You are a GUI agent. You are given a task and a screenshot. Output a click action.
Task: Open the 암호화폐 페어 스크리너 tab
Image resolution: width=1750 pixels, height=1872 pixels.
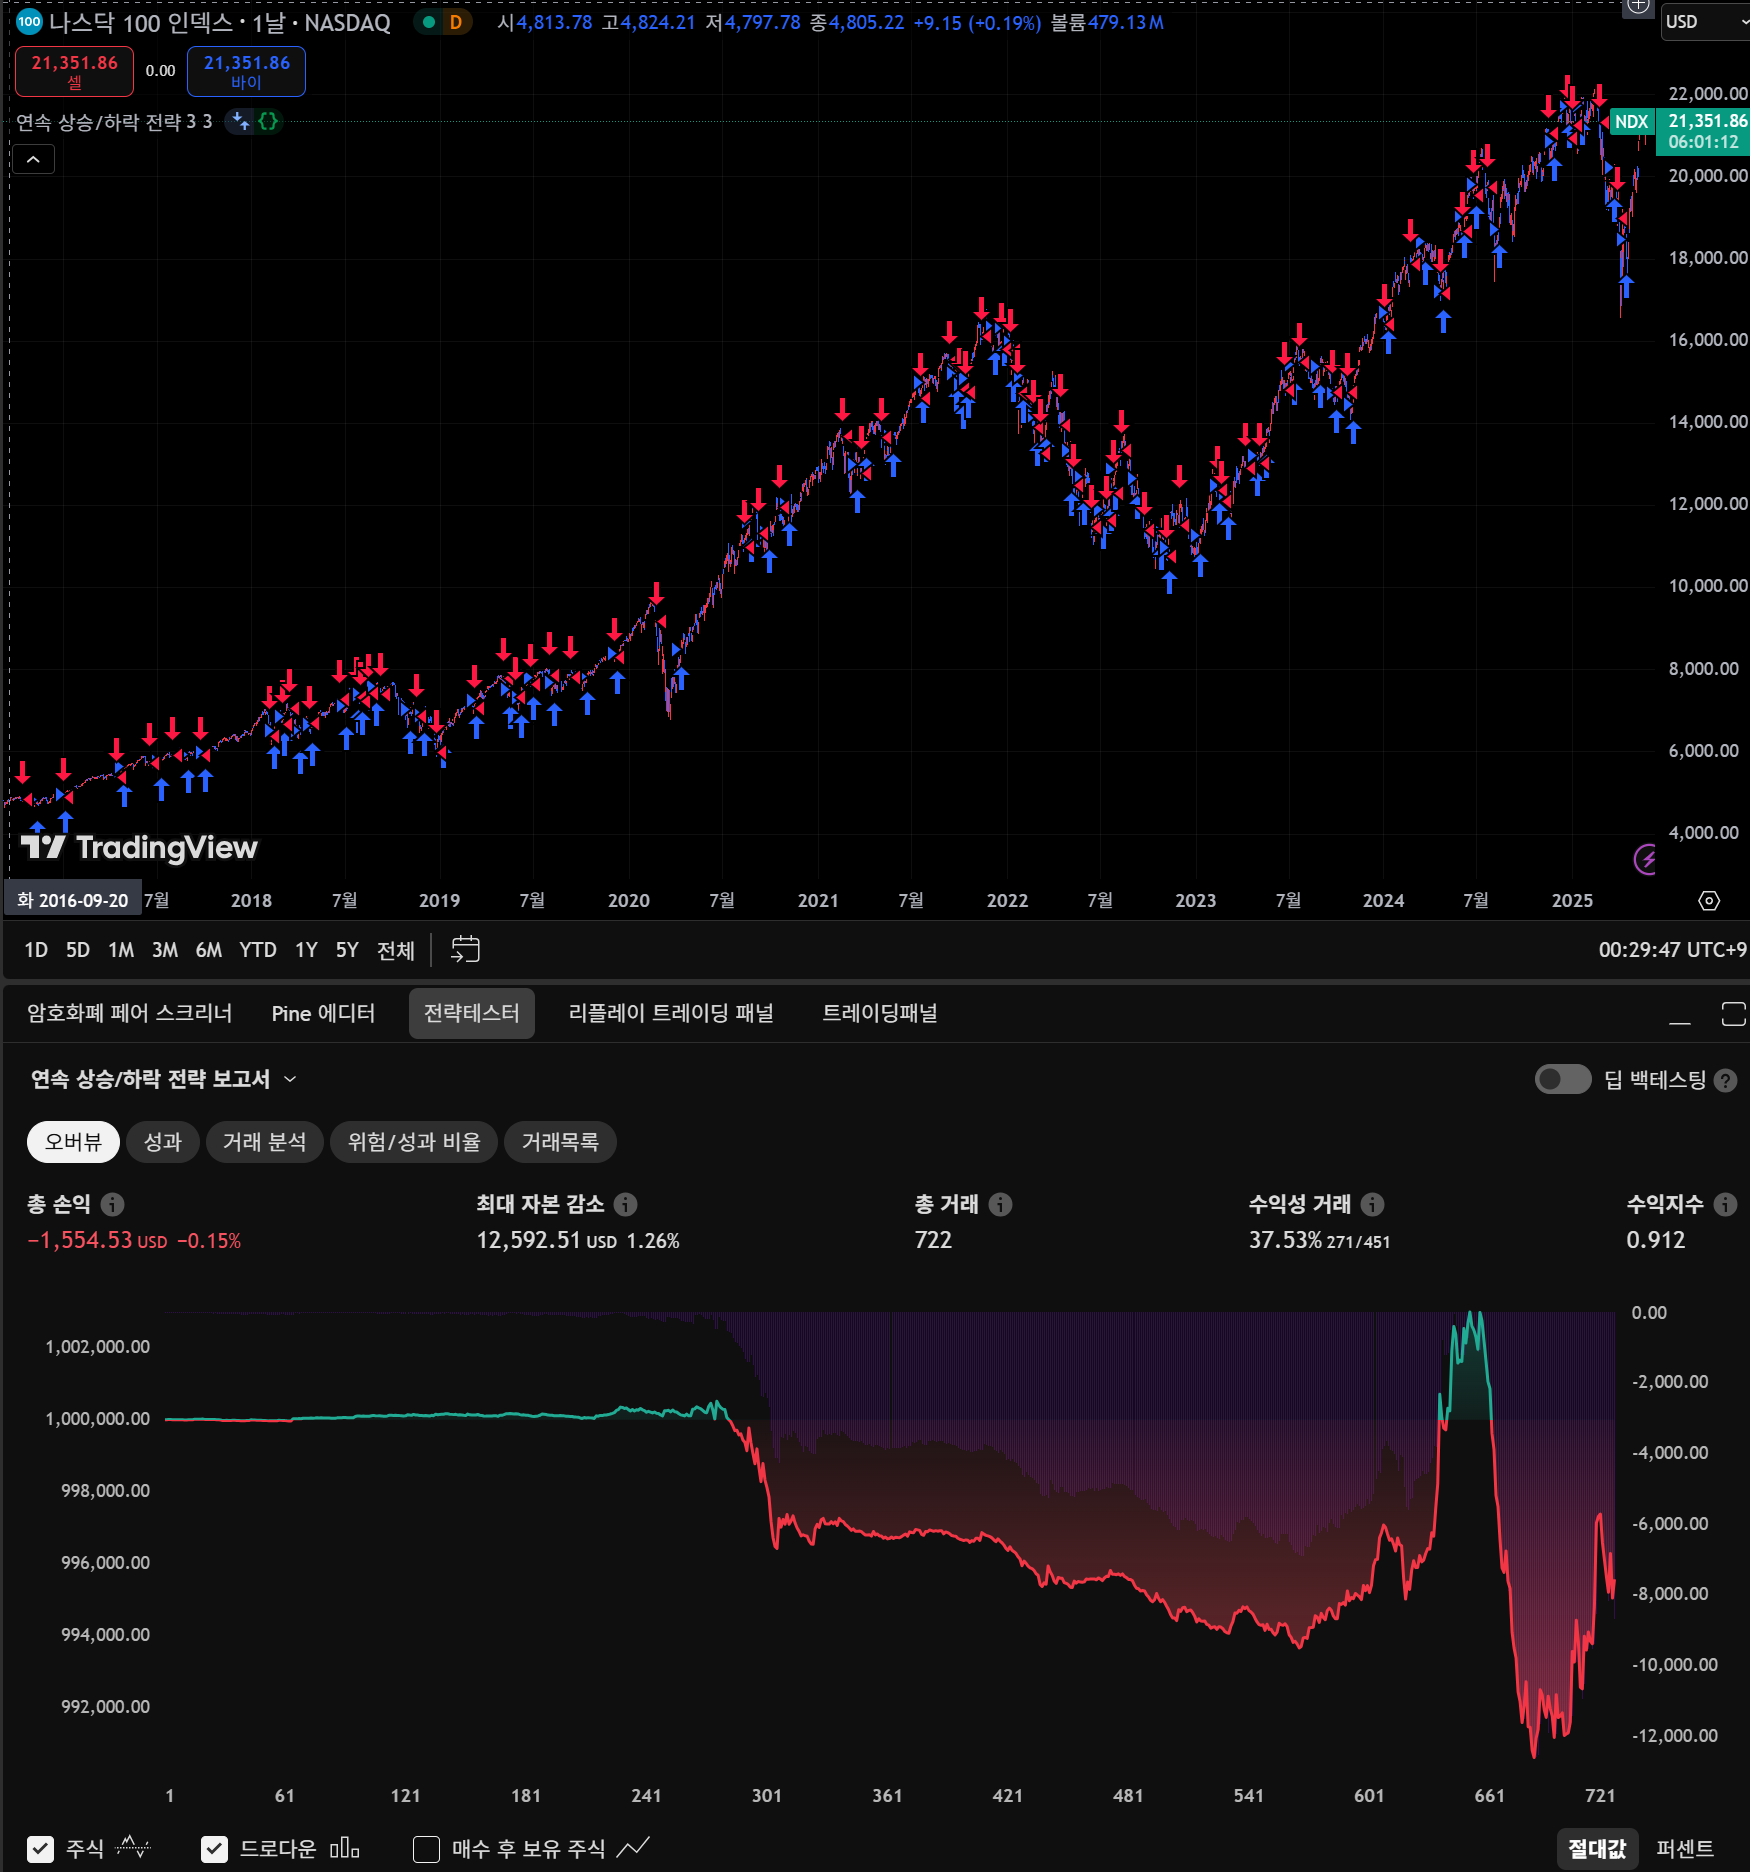129,1013
